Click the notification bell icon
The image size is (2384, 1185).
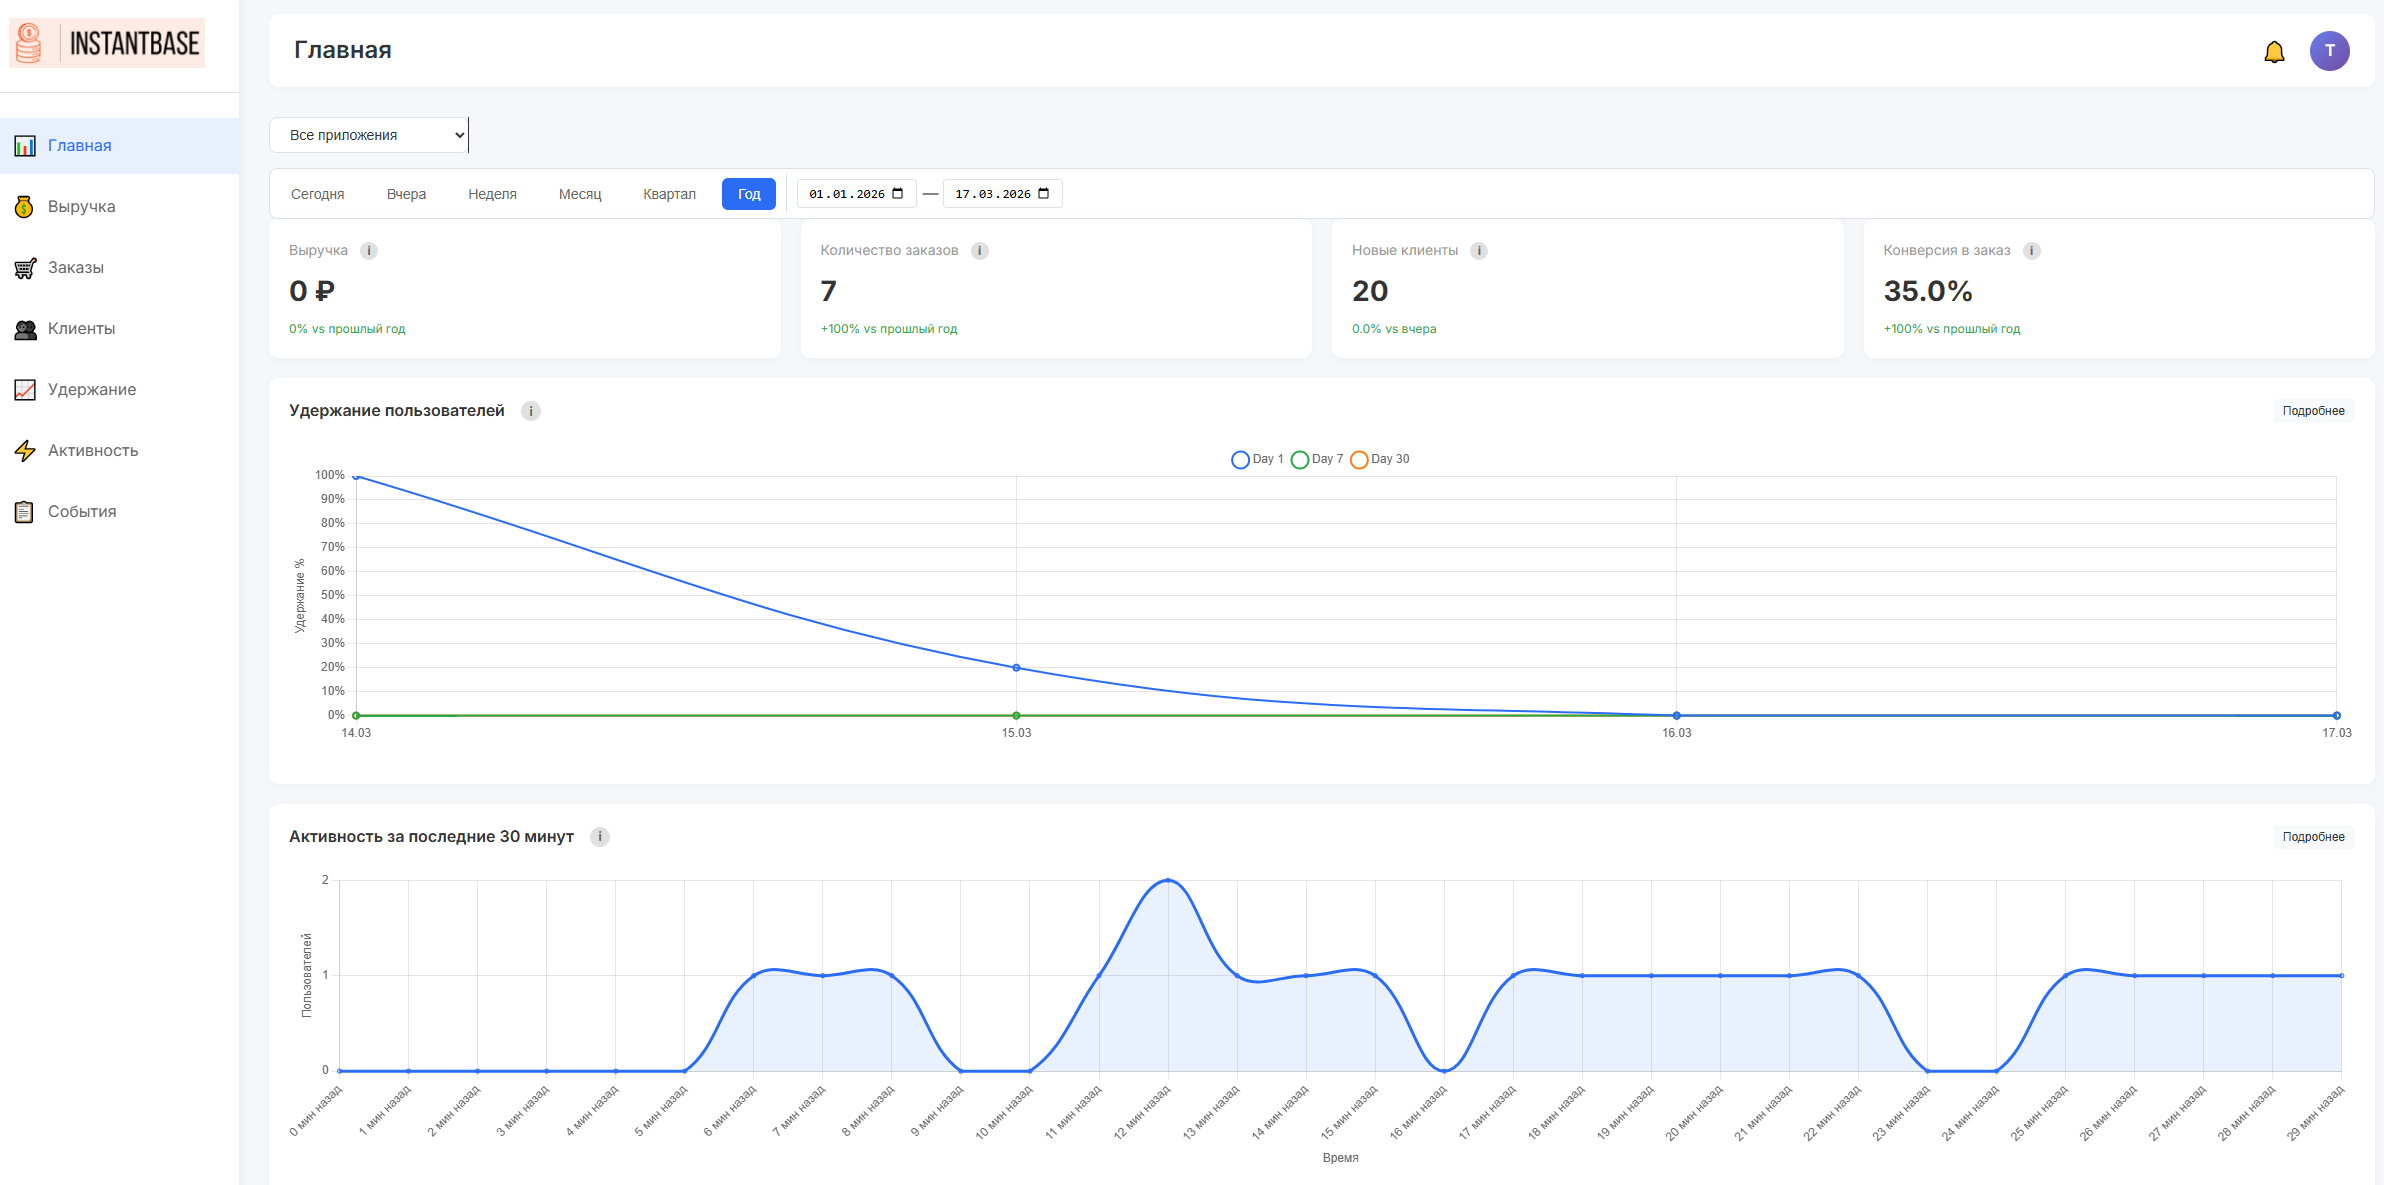point(2274,50)
